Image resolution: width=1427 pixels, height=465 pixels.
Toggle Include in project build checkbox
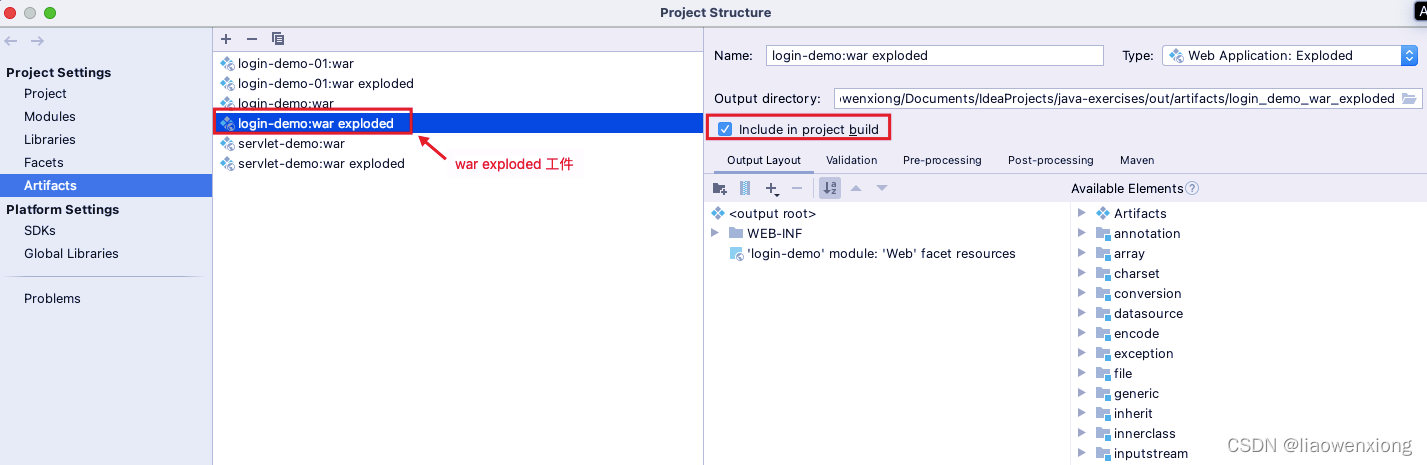pos(726,129)
